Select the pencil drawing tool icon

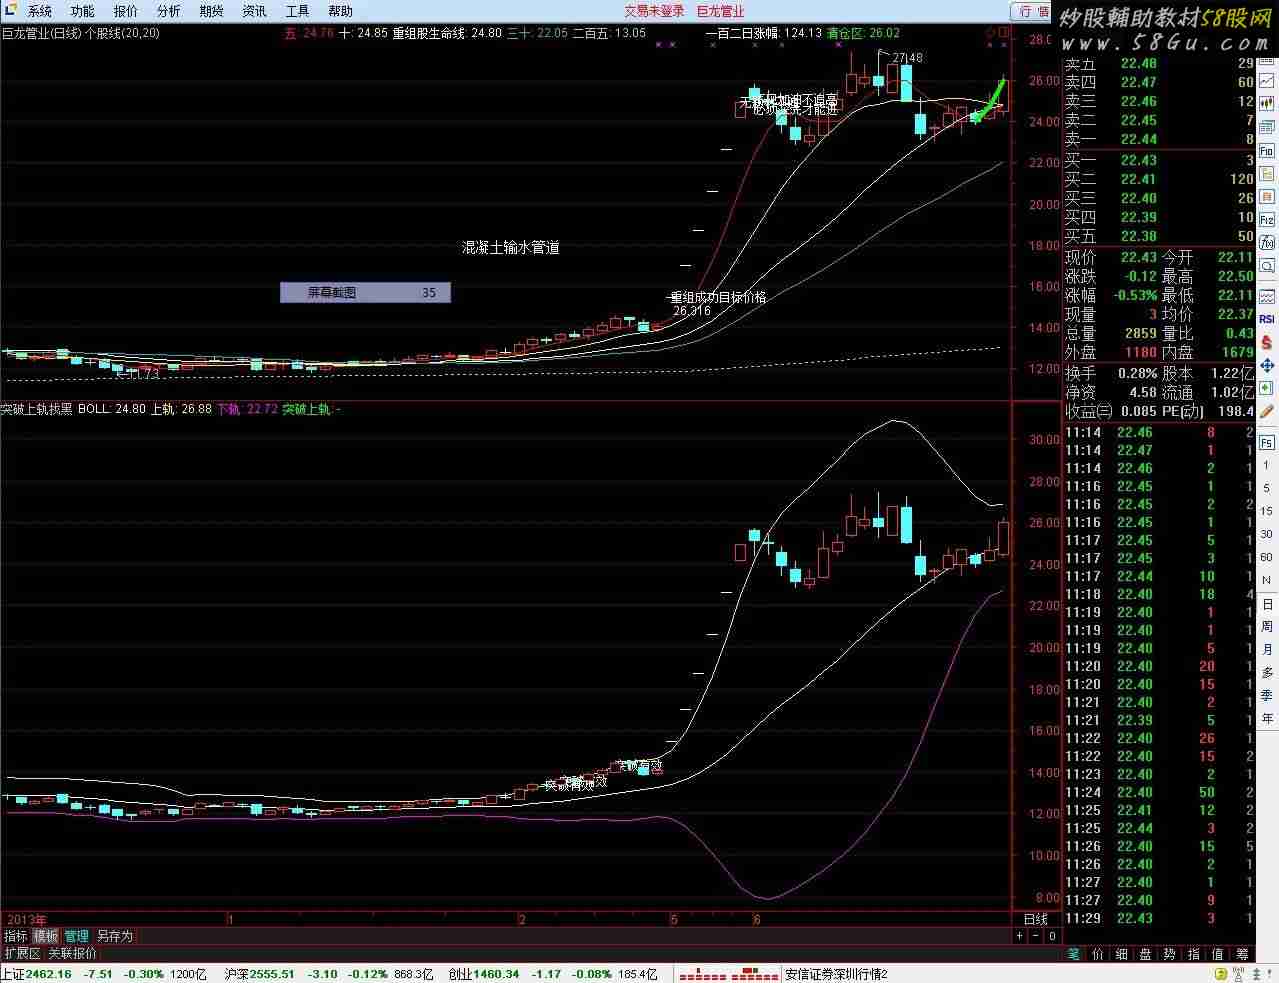[x=1267, y=411]
